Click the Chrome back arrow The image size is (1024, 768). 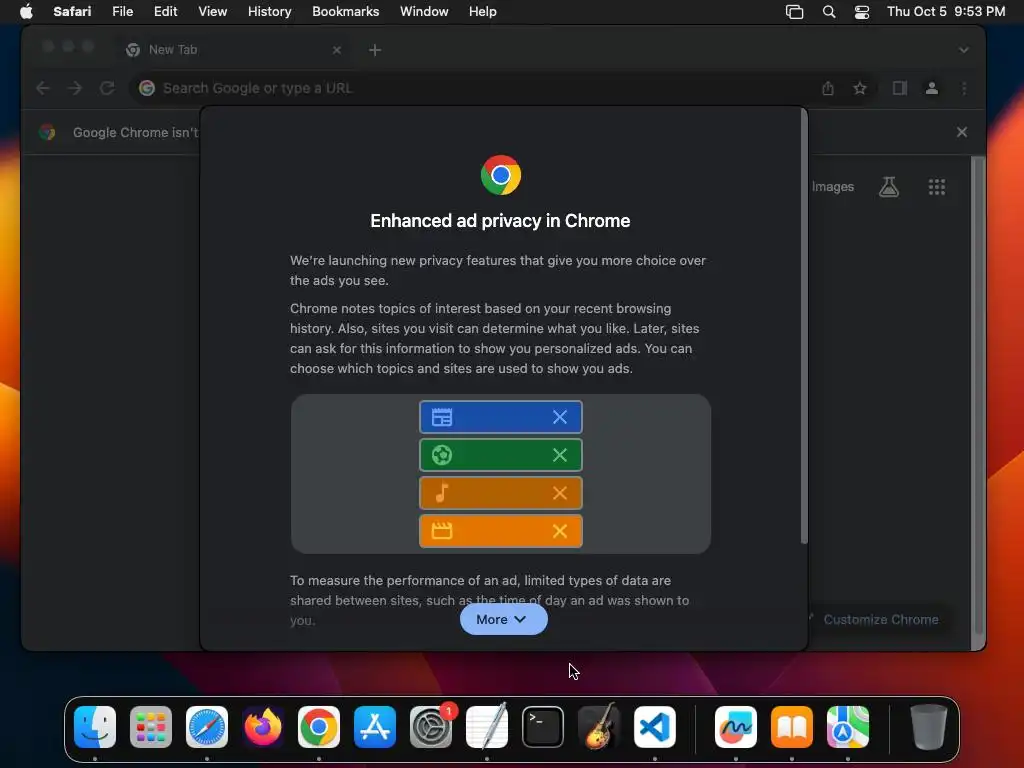[x=43, y=88]
